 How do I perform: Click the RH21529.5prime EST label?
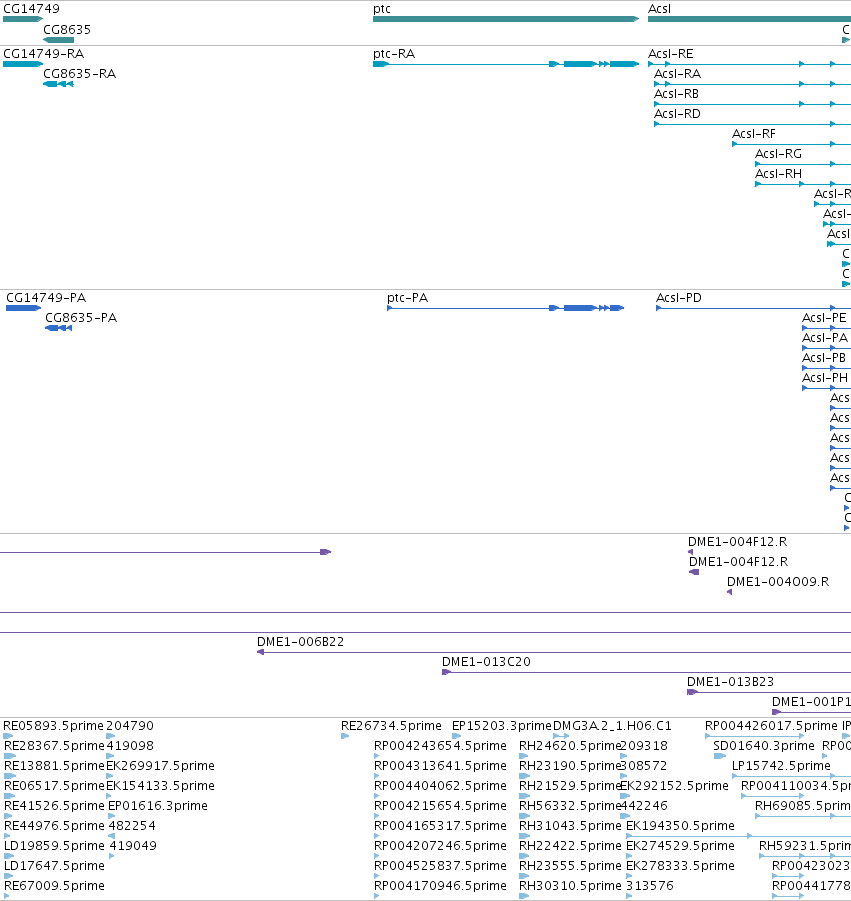[569, 786]
